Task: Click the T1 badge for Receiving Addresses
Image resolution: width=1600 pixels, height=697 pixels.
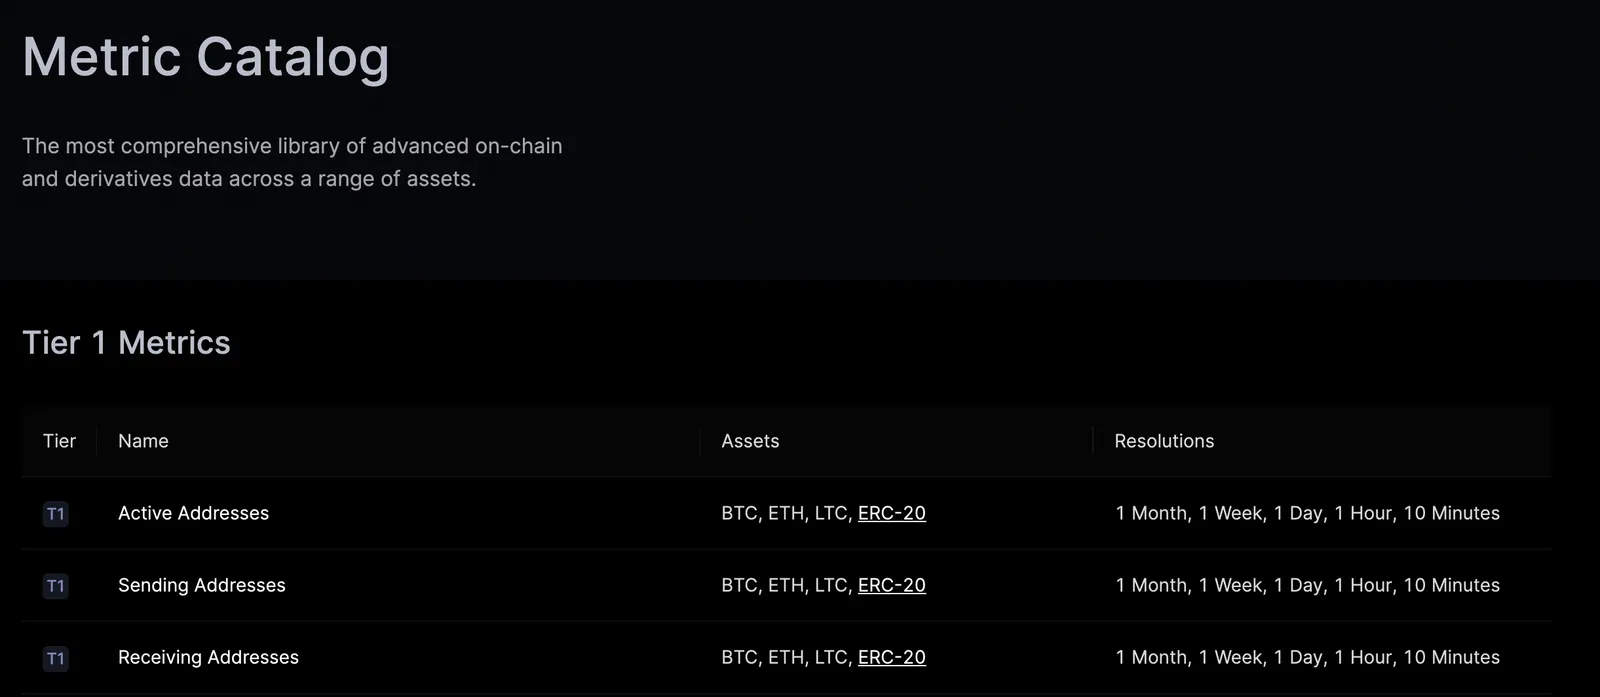Action: tap(56, 658)
